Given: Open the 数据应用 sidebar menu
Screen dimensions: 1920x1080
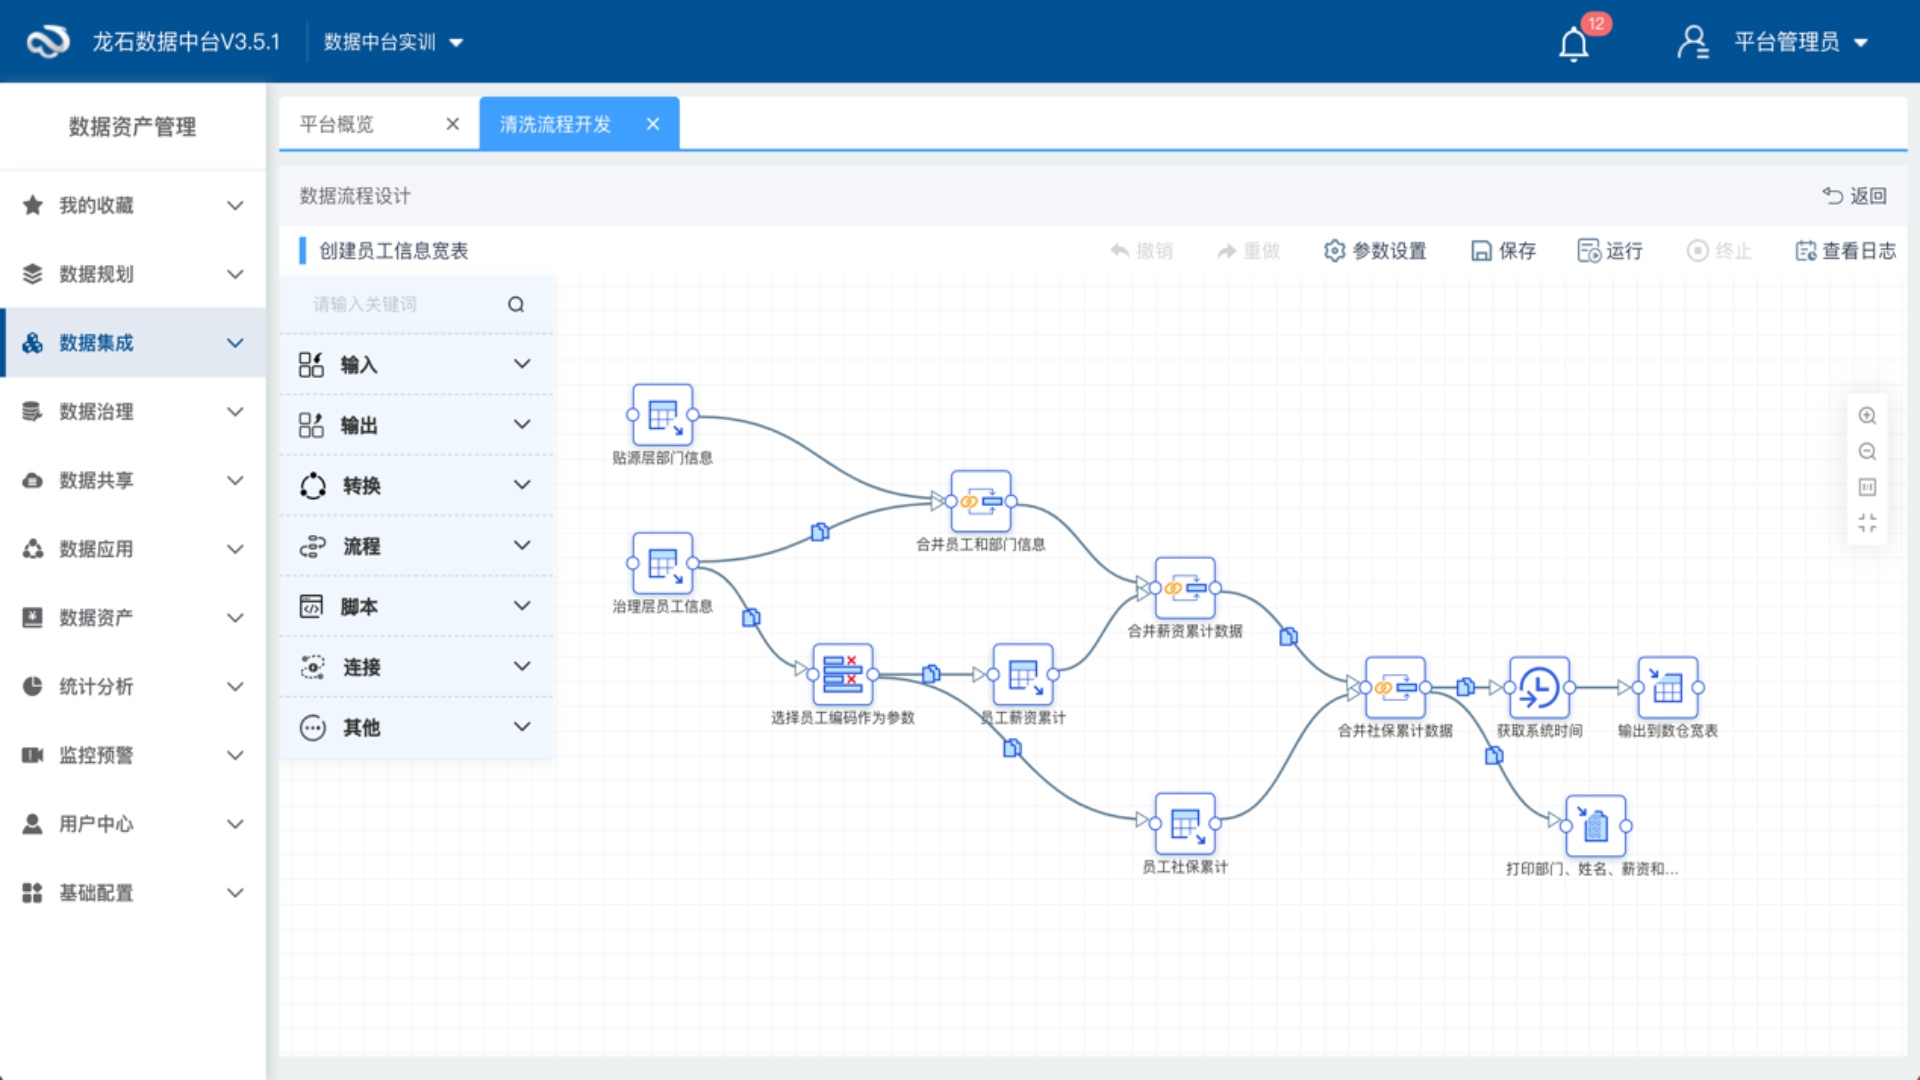Looking at the screenshot, I should (133, 549).
